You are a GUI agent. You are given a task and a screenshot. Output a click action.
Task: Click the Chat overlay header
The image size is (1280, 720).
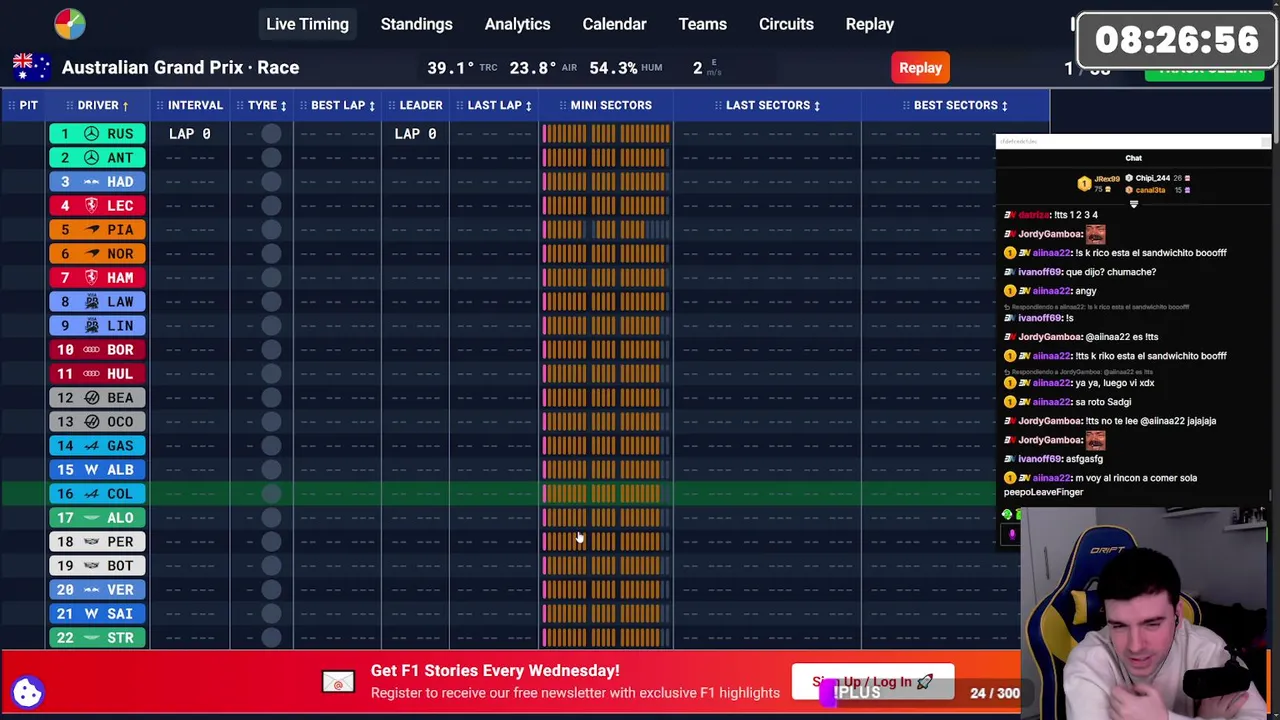click(1133, 158)
